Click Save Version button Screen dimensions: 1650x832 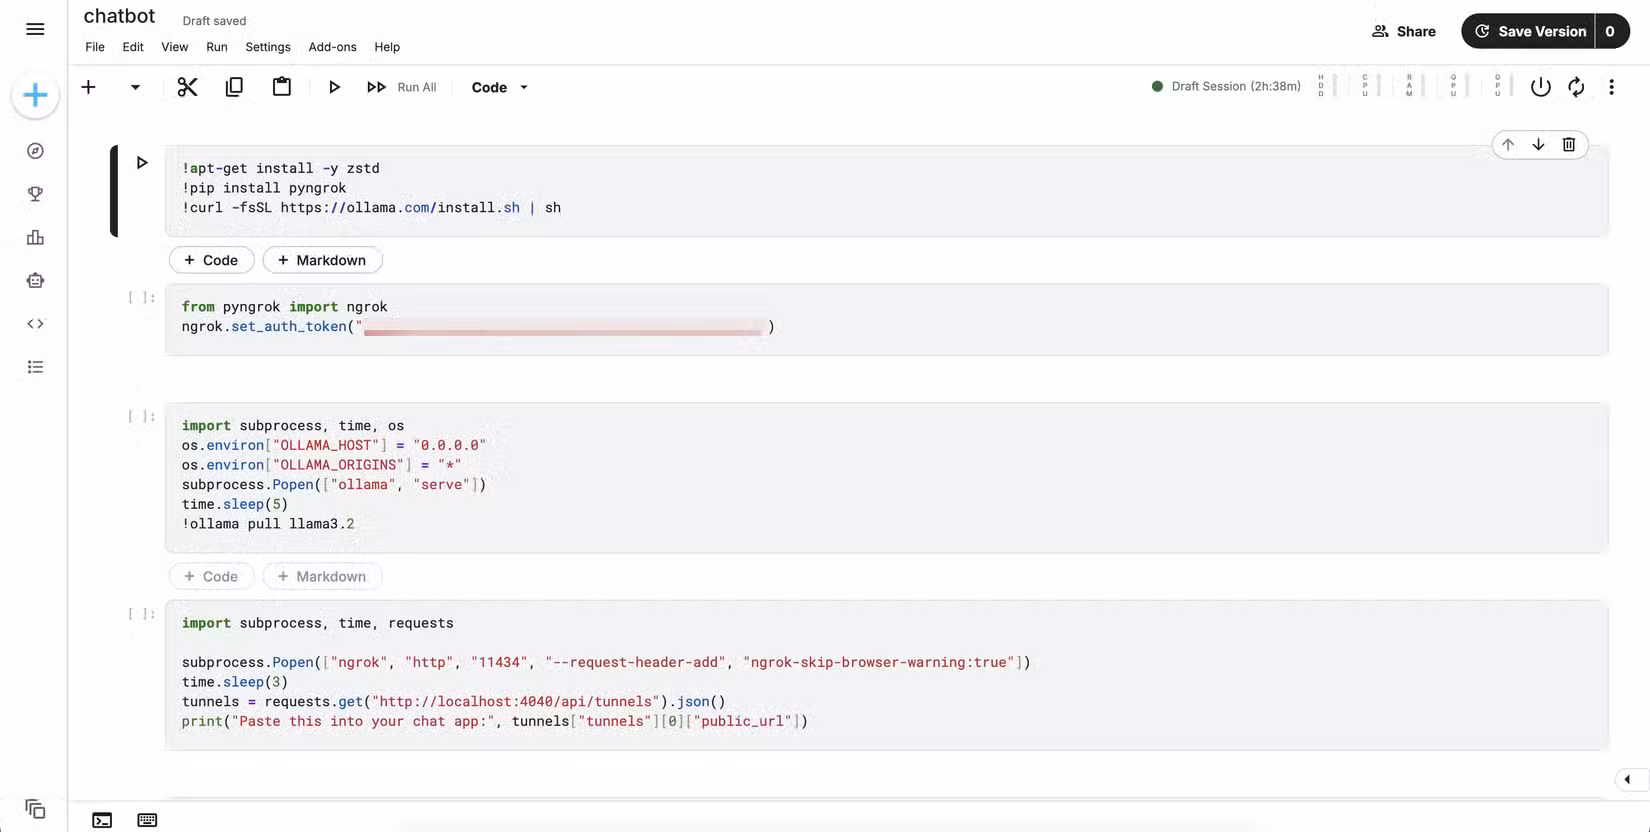[1529, 31]
